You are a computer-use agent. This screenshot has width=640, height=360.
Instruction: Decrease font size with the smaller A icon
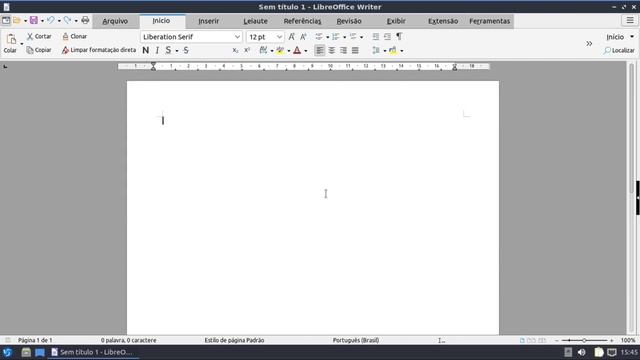pos(303,37)
